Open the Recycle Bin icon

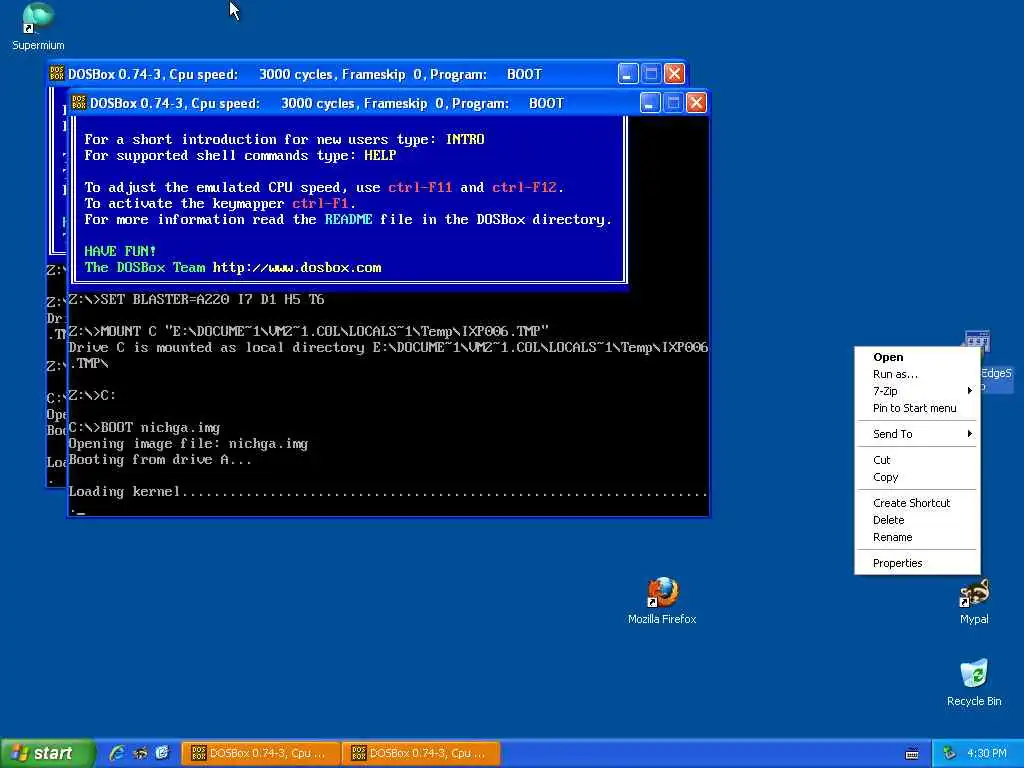pos(974,683)
